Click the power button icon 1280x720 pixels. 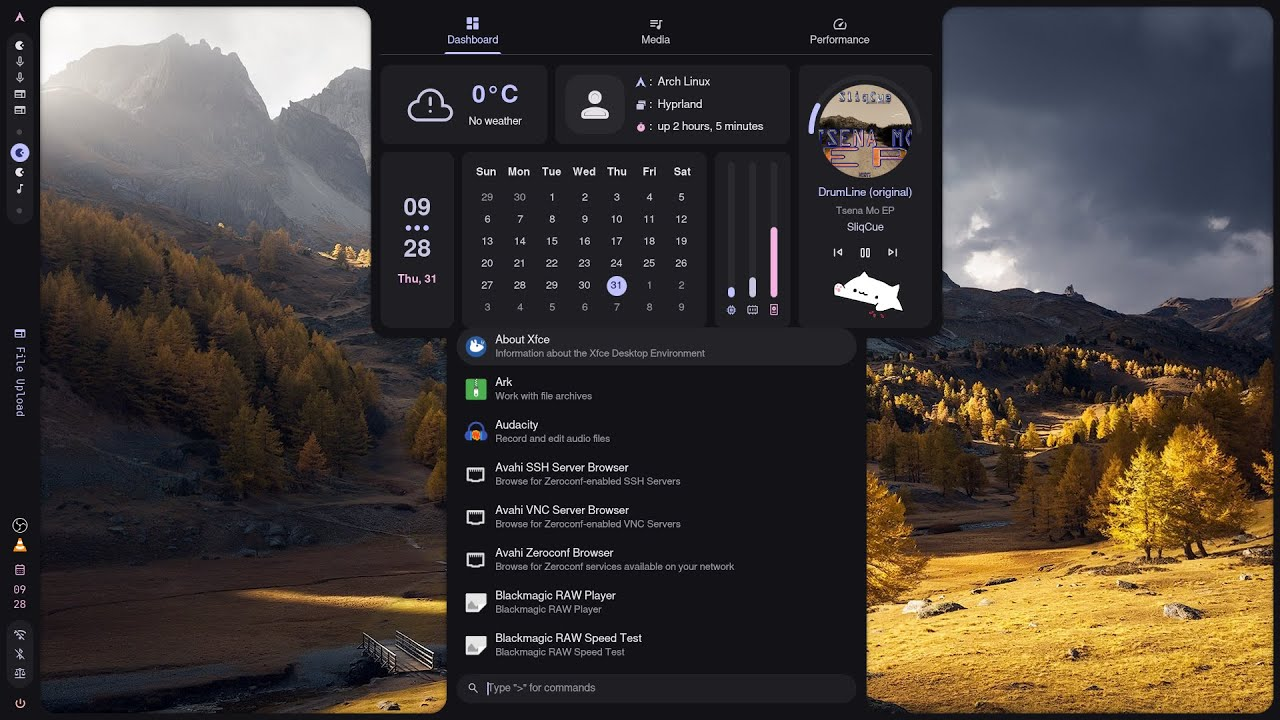[19, 703]
